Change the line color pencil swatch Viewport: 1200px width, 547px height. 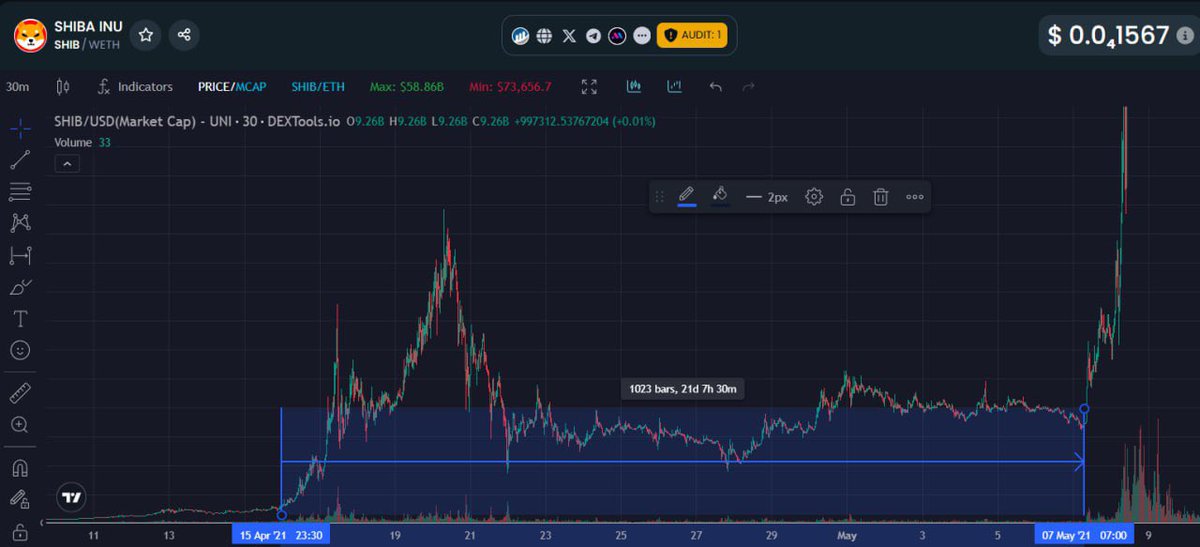click(687, 197)
